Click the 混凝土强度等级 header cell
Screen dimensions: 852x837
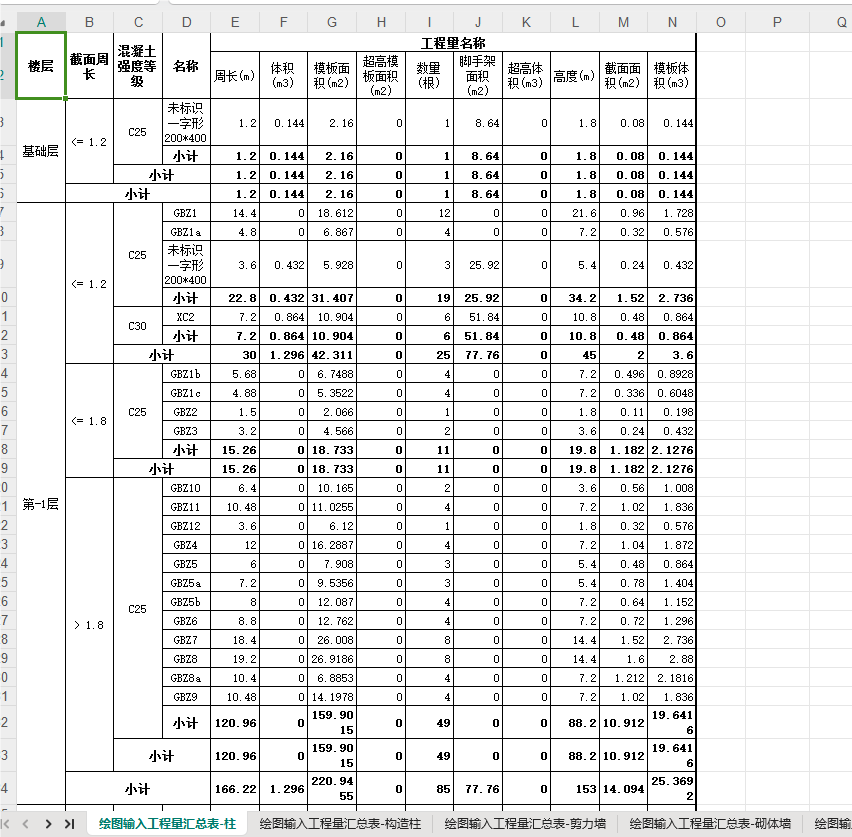click(138, 66)
